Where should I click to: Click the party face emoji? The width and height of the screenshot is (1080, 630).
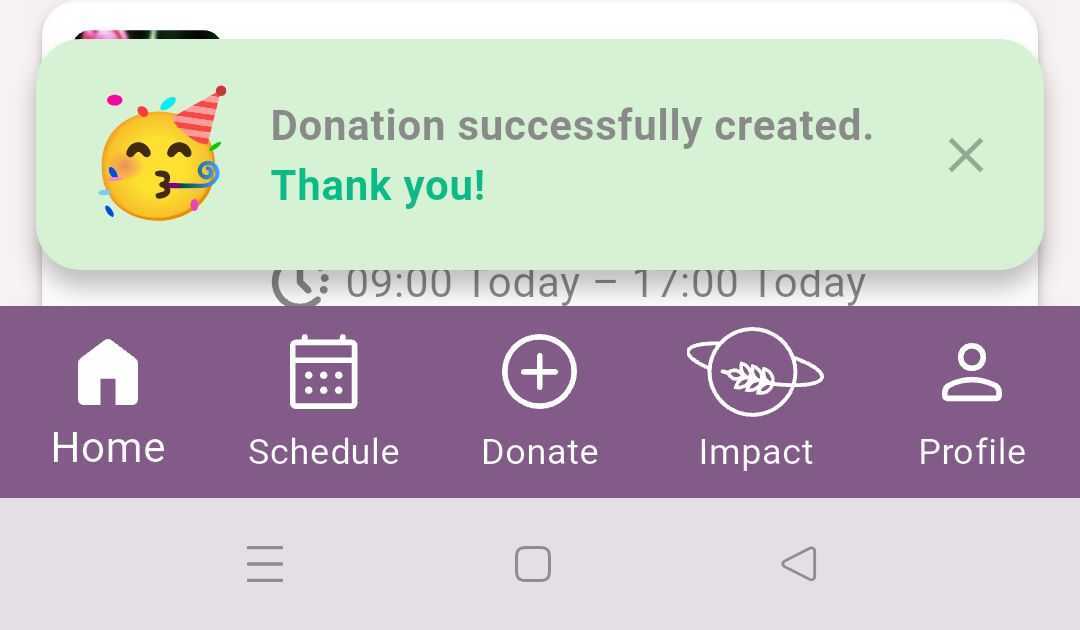162,154
